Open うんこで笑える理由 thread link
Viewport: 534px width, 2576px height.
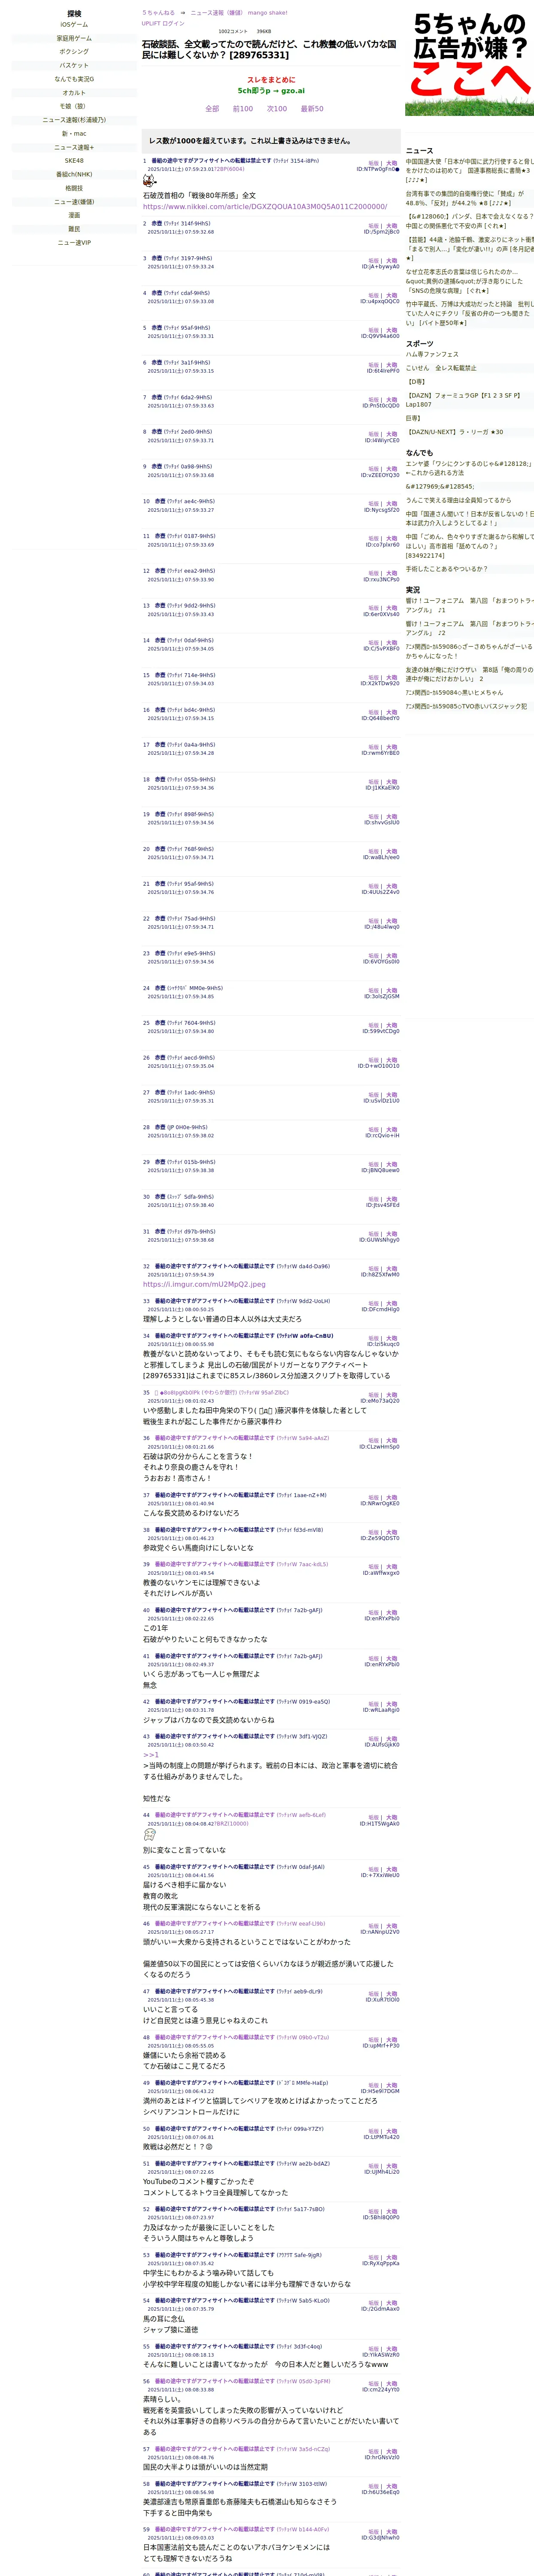click(x=458, y=500)
